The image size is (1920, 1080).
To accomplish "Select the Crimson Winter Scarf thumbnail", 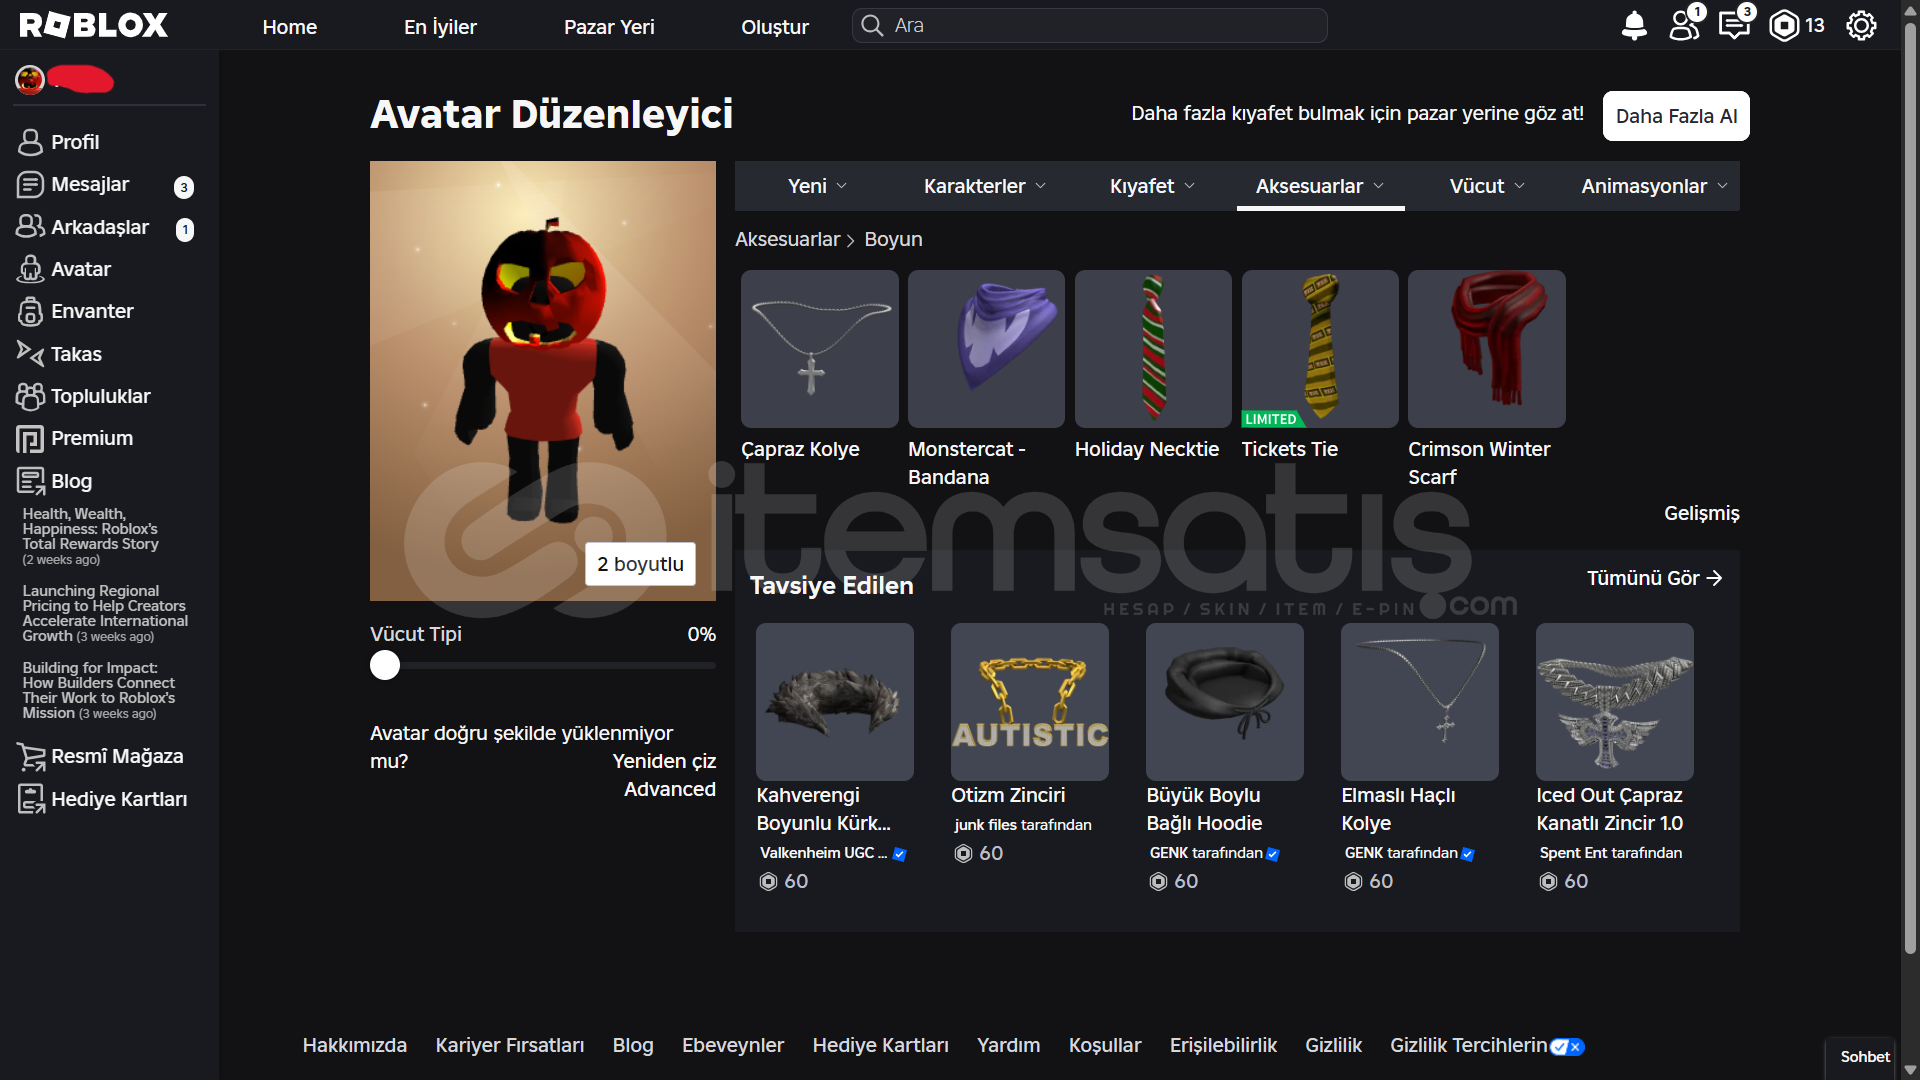I will (1487, 349).
